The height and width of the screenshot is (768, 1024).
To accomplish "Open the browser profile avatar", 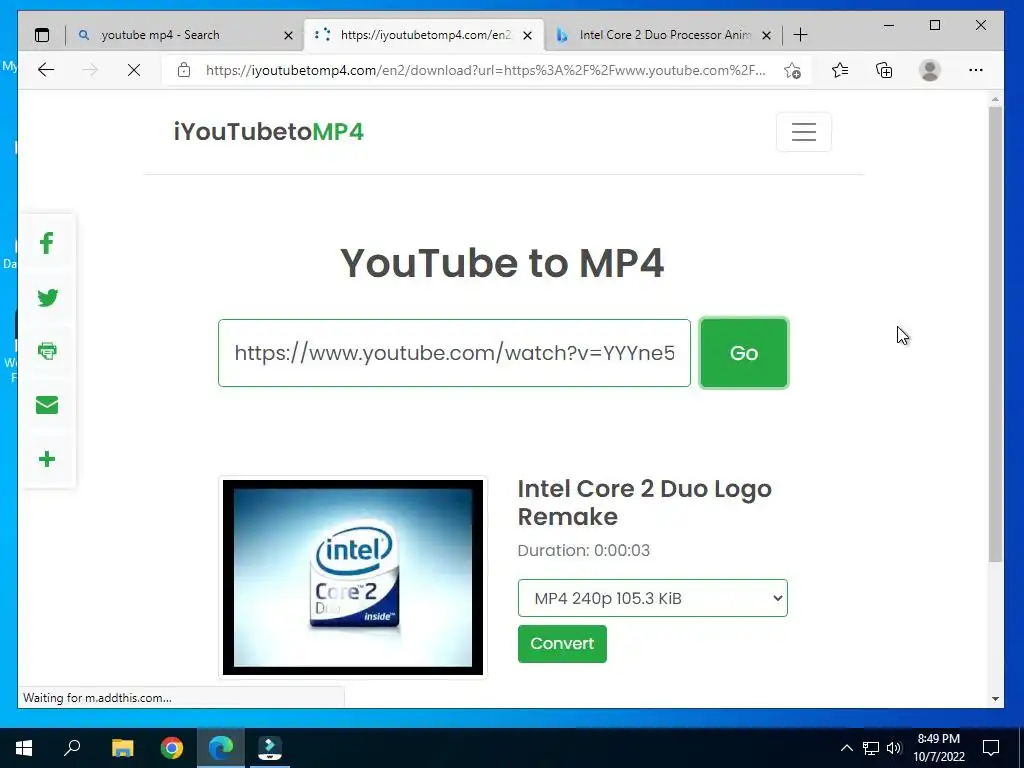I will [x=929, y=70].
